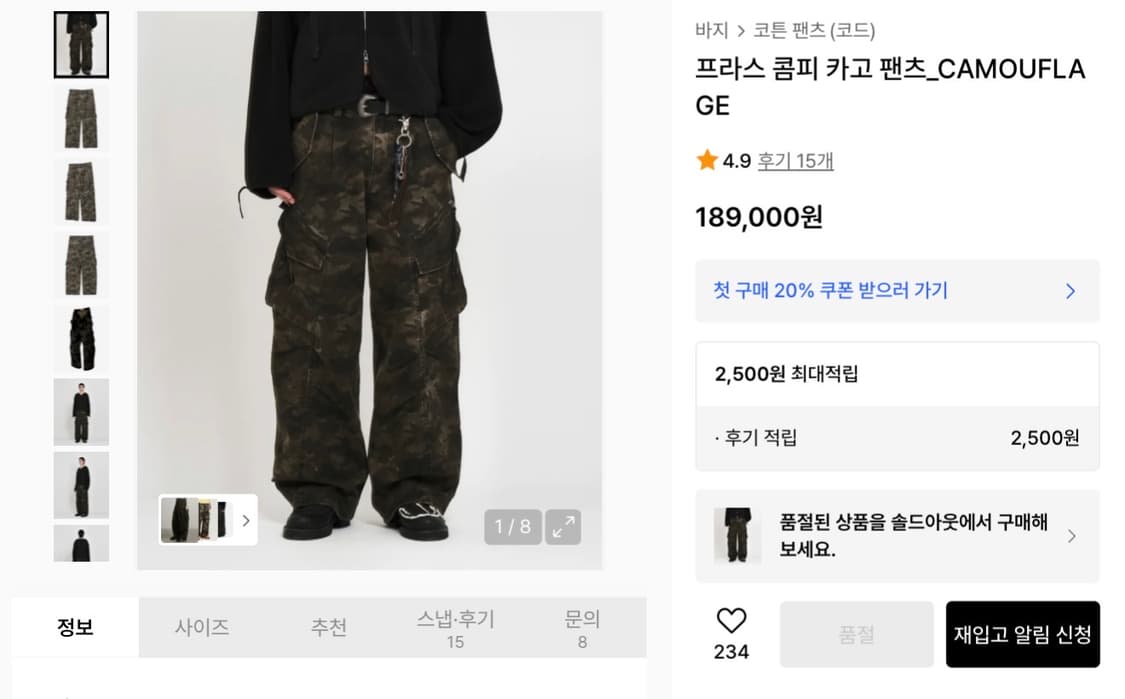Click the disabled 품절 button
1125x699 pixels.
point(856,634)
